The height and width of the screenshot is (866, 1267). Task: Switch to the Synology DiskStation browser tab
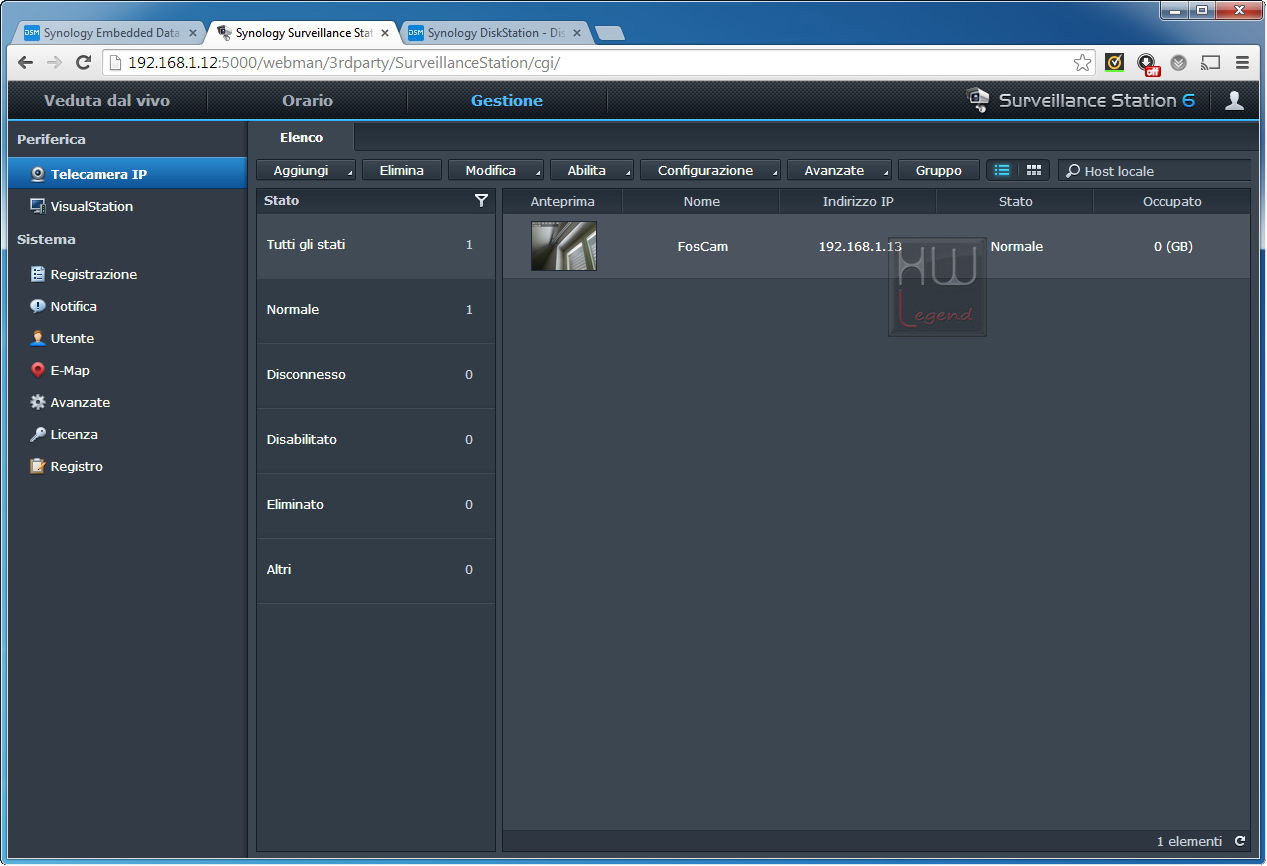pyautogui.click(x=494, y=32)
